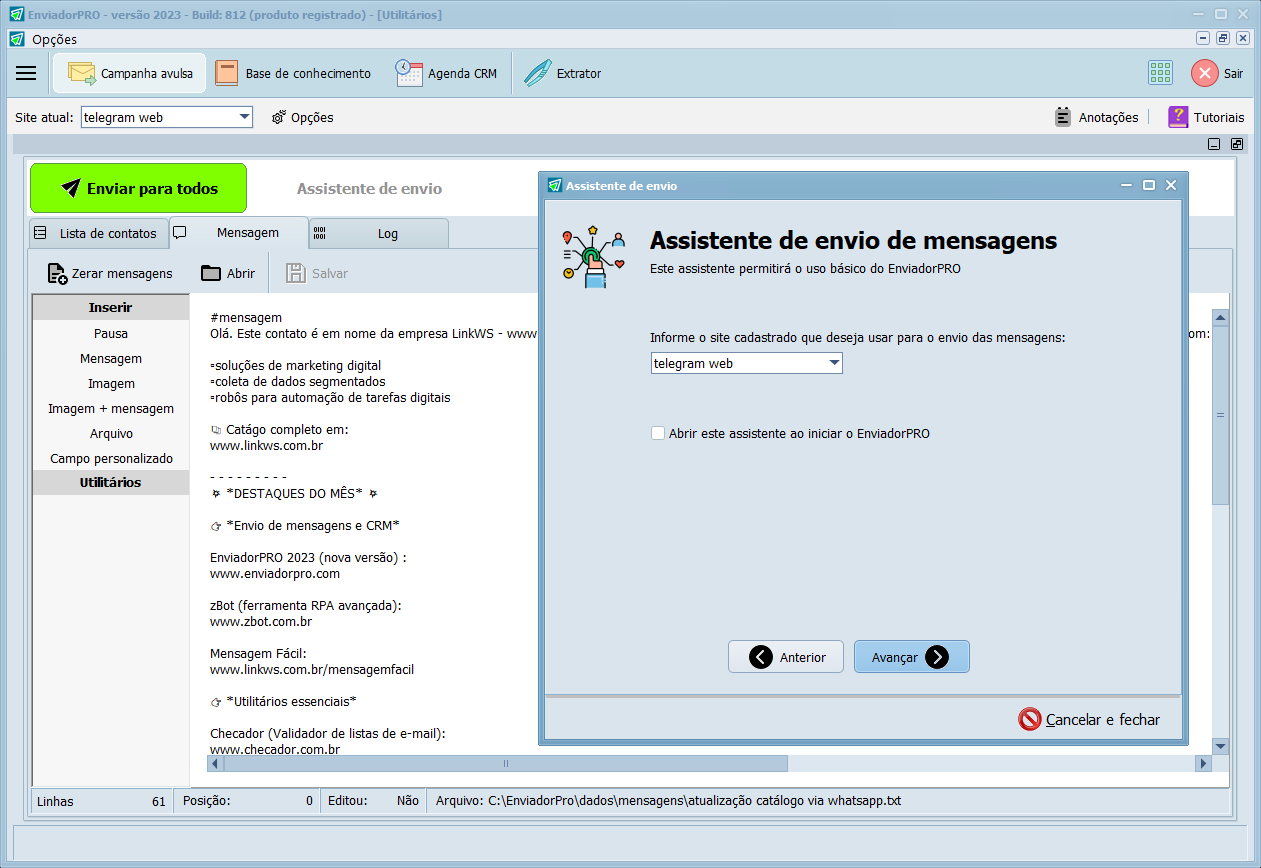
Task: Click the www.linkws.com.br/mensagemfacil line
Action: (x=312, y=670)
